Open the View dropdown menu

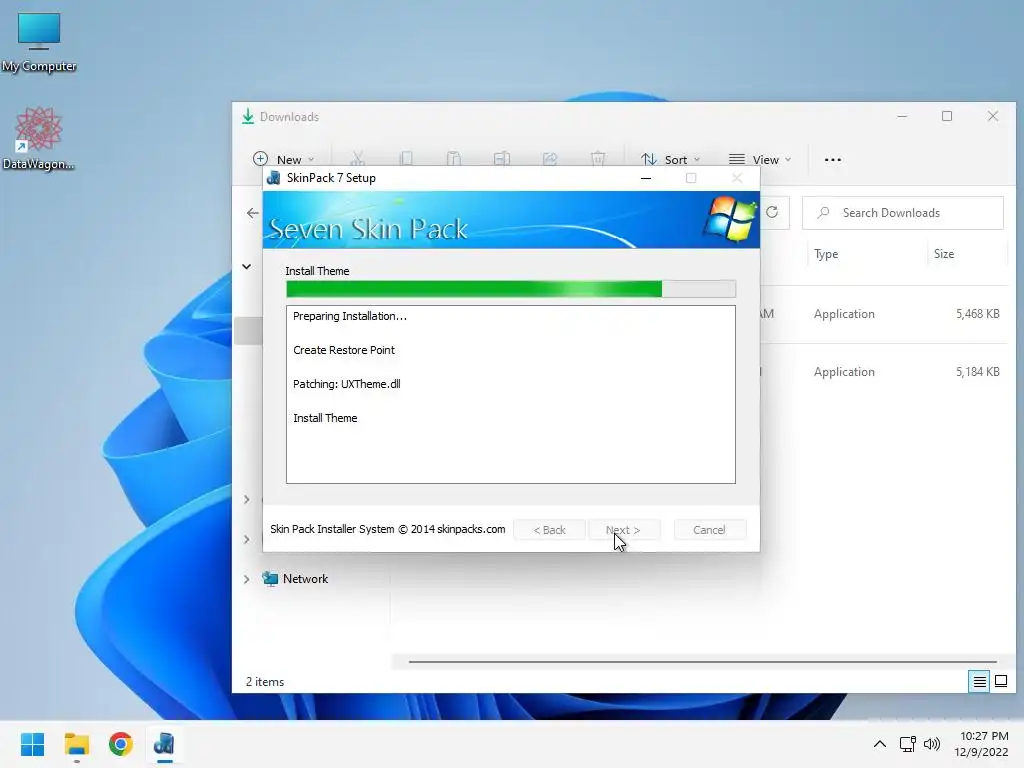pyautogui.click(x=760, y=159)
